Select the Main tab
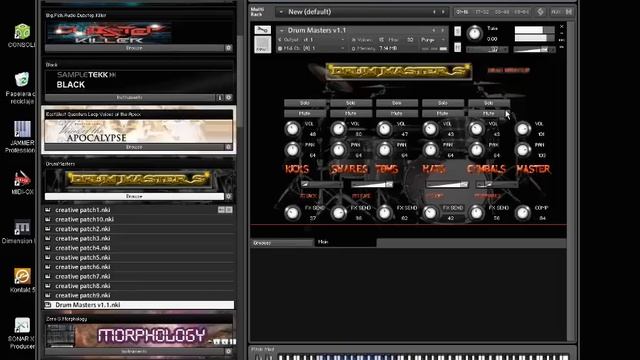Viewport: 640px width, 360px height. click(345, 242)
